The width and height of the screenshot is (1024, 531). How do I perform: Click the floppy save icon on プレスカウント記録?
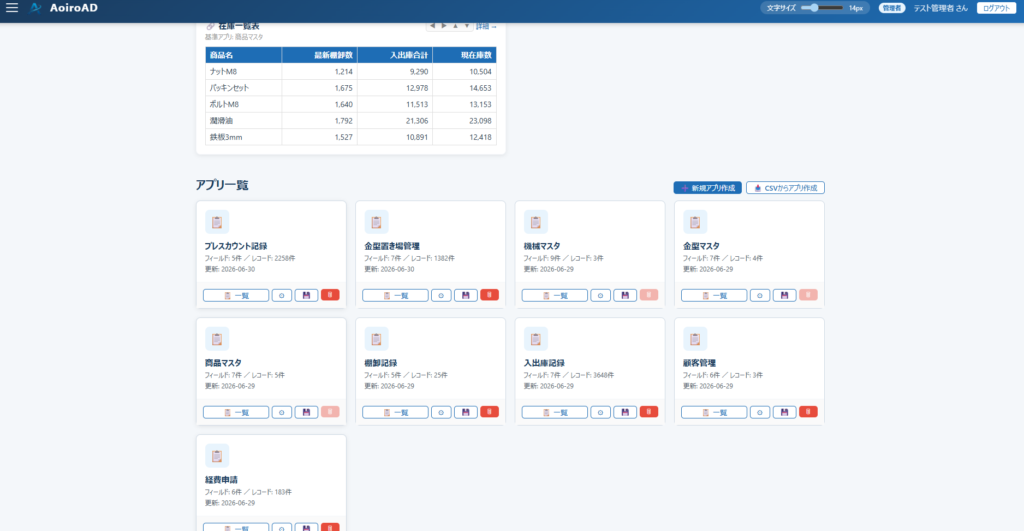[x=306, y=295]
